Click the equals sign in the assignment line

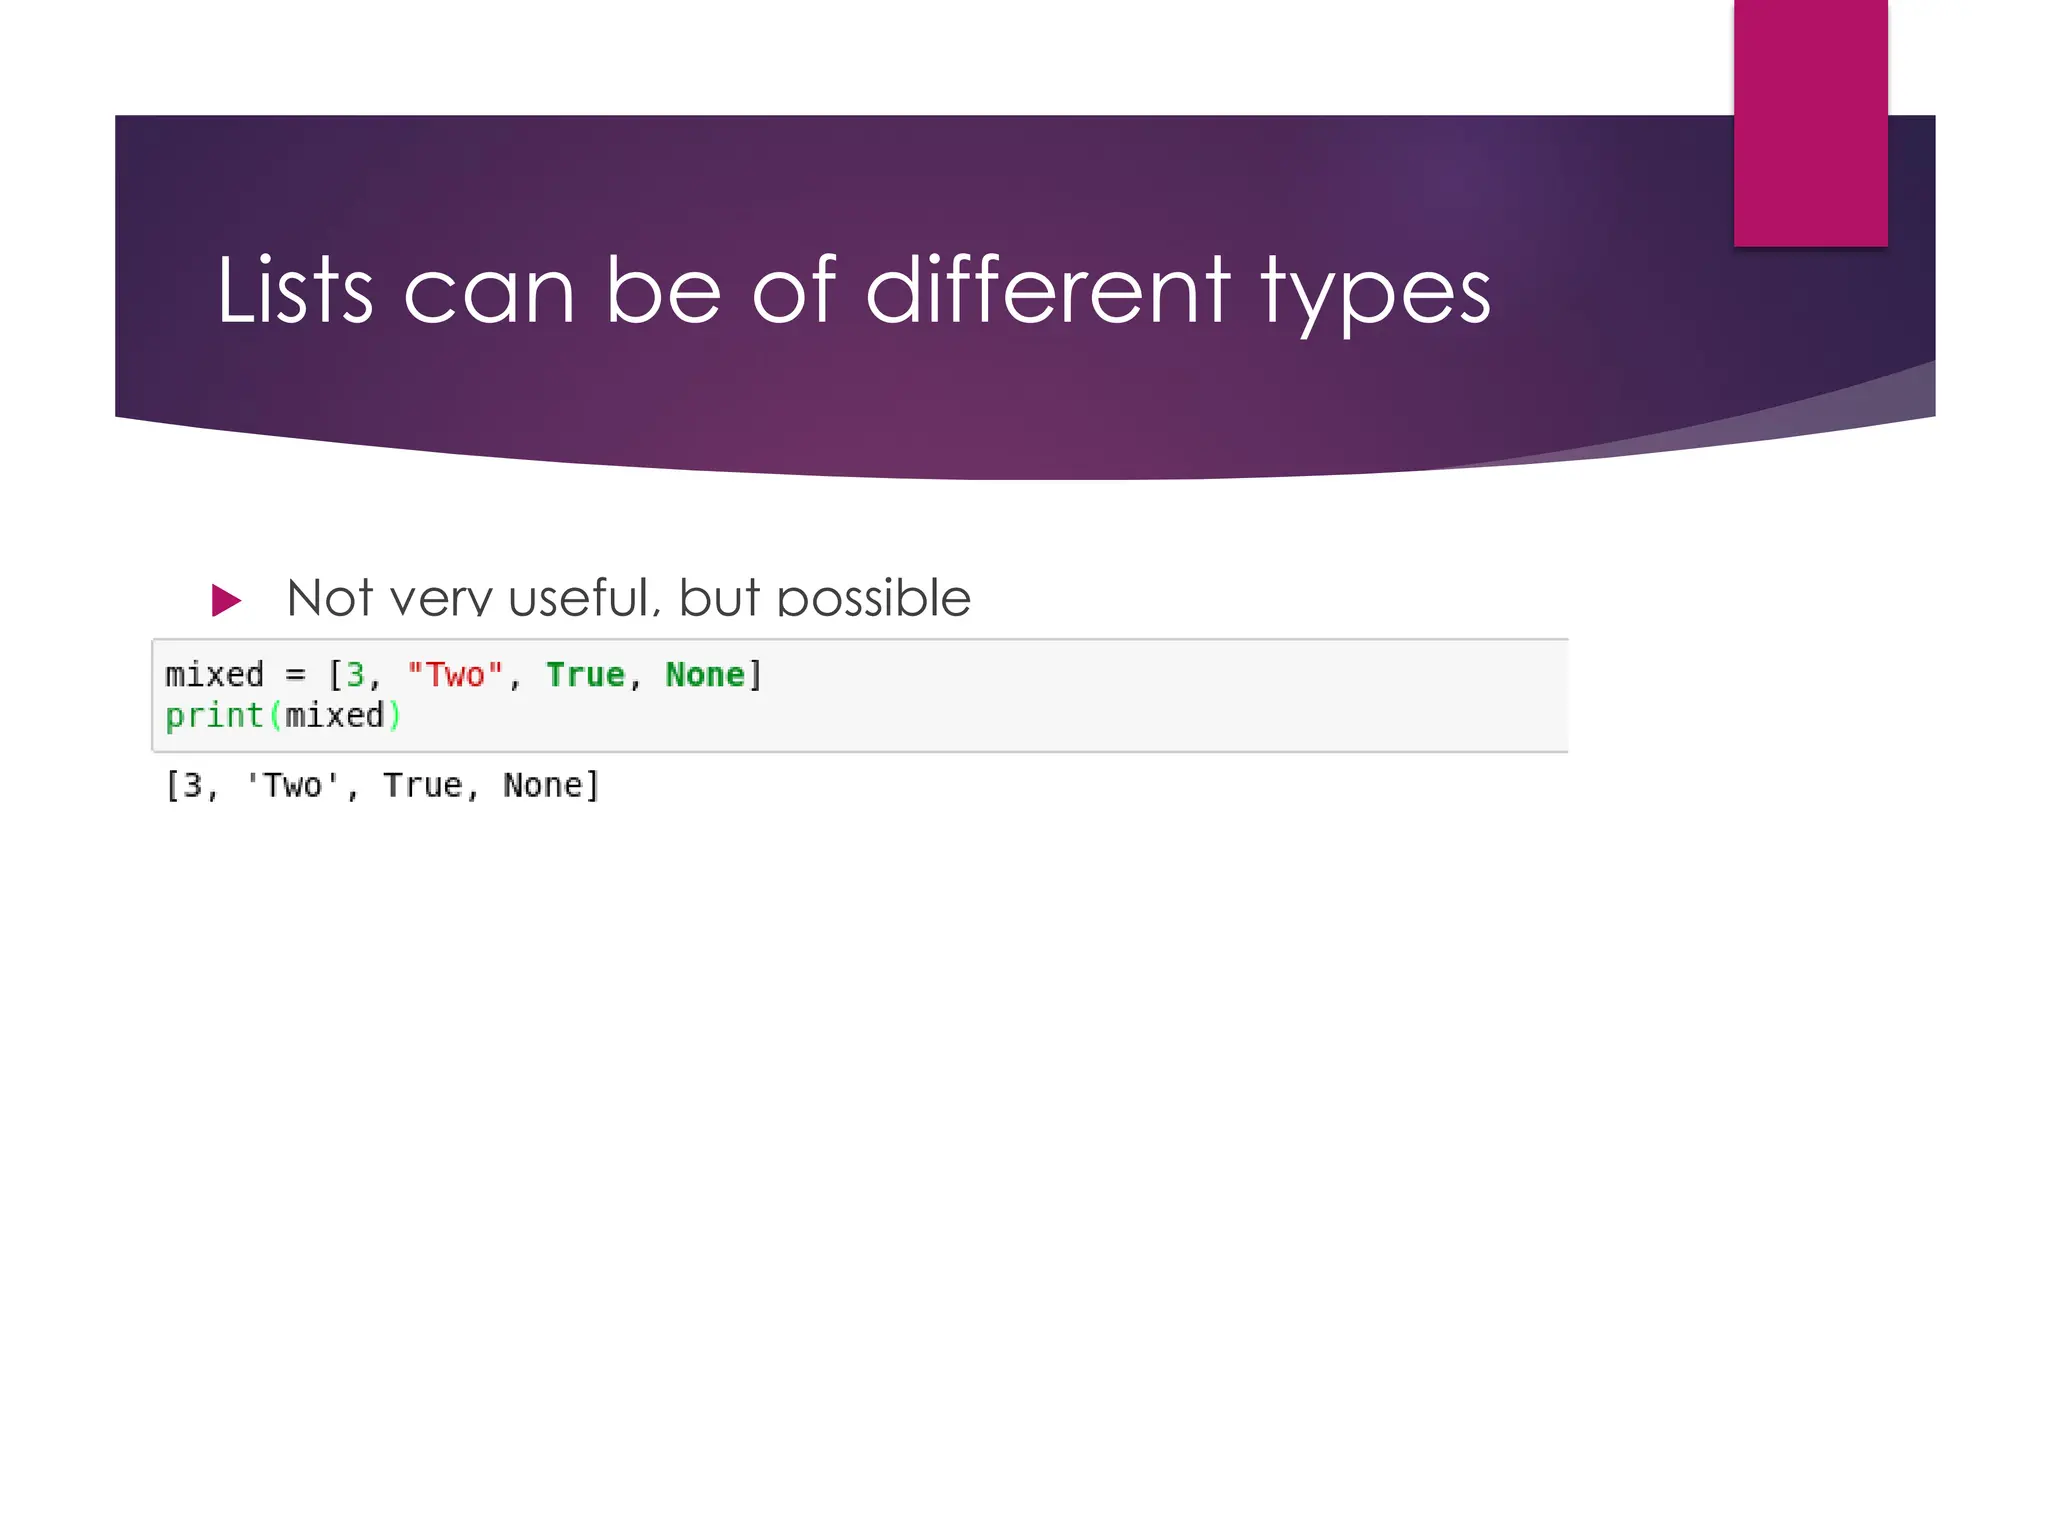pyautogui.click(x=295, y=676)
